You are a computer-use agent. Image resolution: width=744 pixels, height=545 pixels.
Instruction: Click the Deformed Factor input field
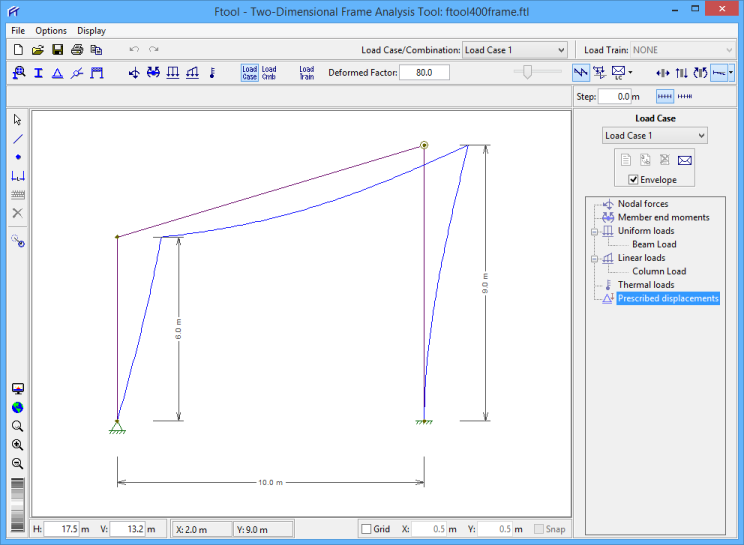424,72
